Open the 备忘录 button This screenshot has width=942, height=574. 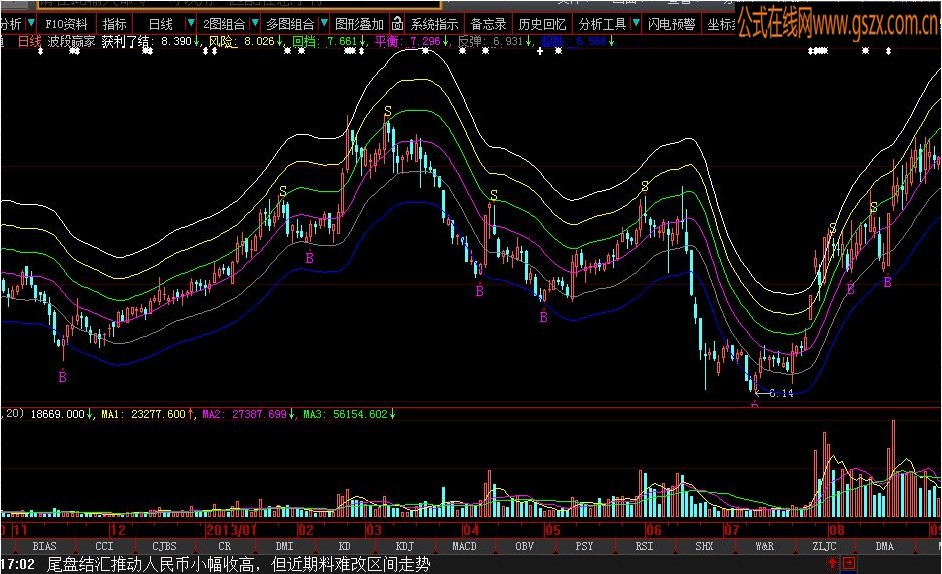pos(488,24)
